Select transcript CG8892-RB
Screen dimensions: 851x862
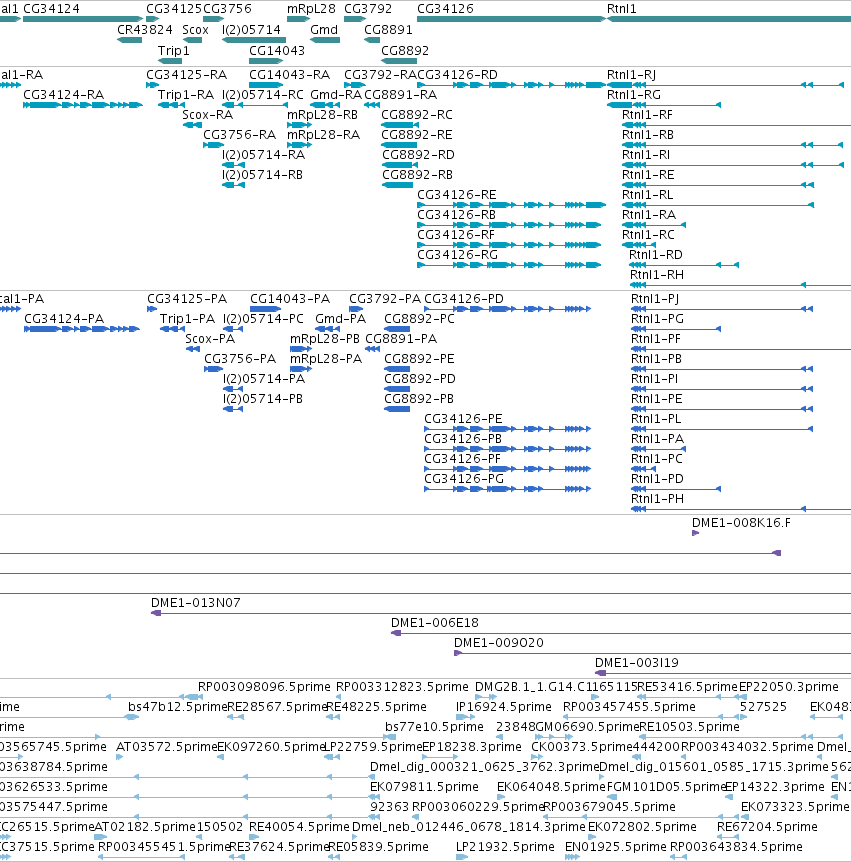[417, 175]
